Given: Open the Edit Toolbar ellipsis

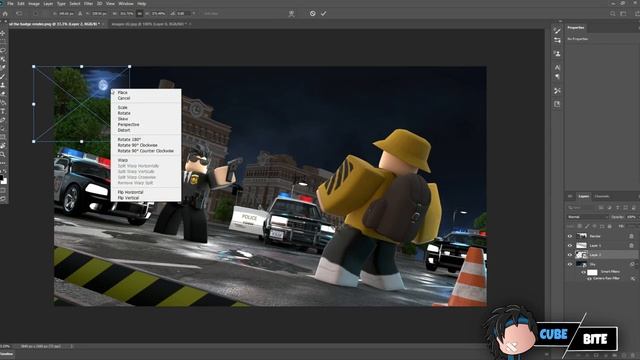Looking at the screenshot, I should coord(3,163).
